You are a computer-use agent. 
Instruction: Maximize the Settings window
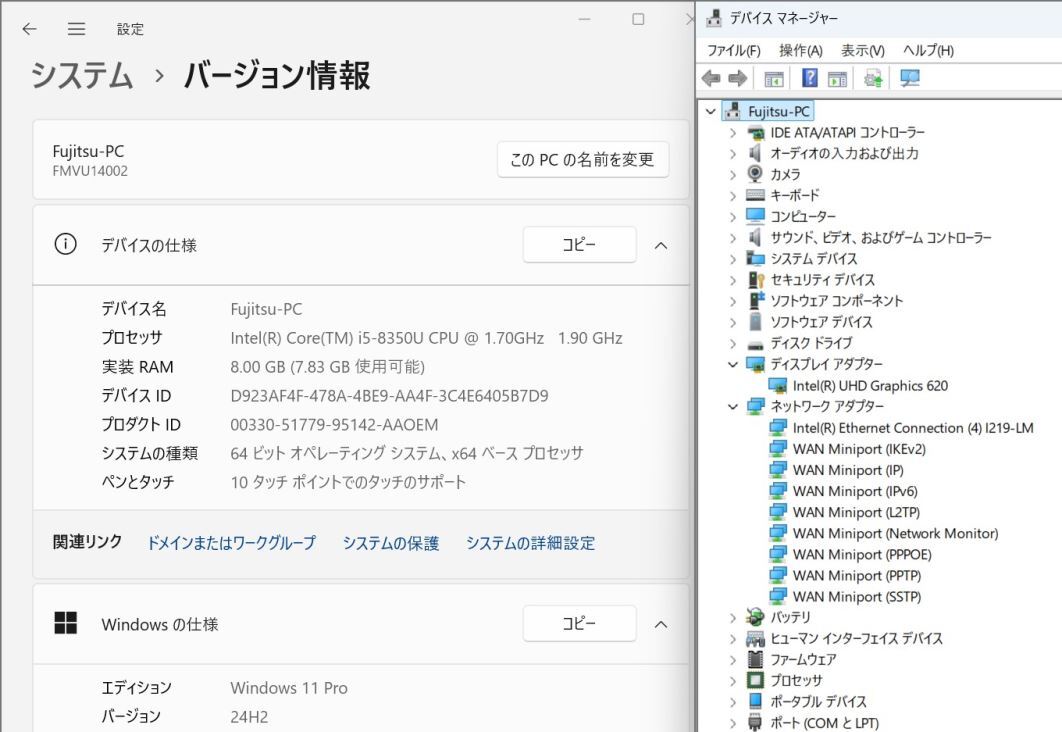pos(638,19)
